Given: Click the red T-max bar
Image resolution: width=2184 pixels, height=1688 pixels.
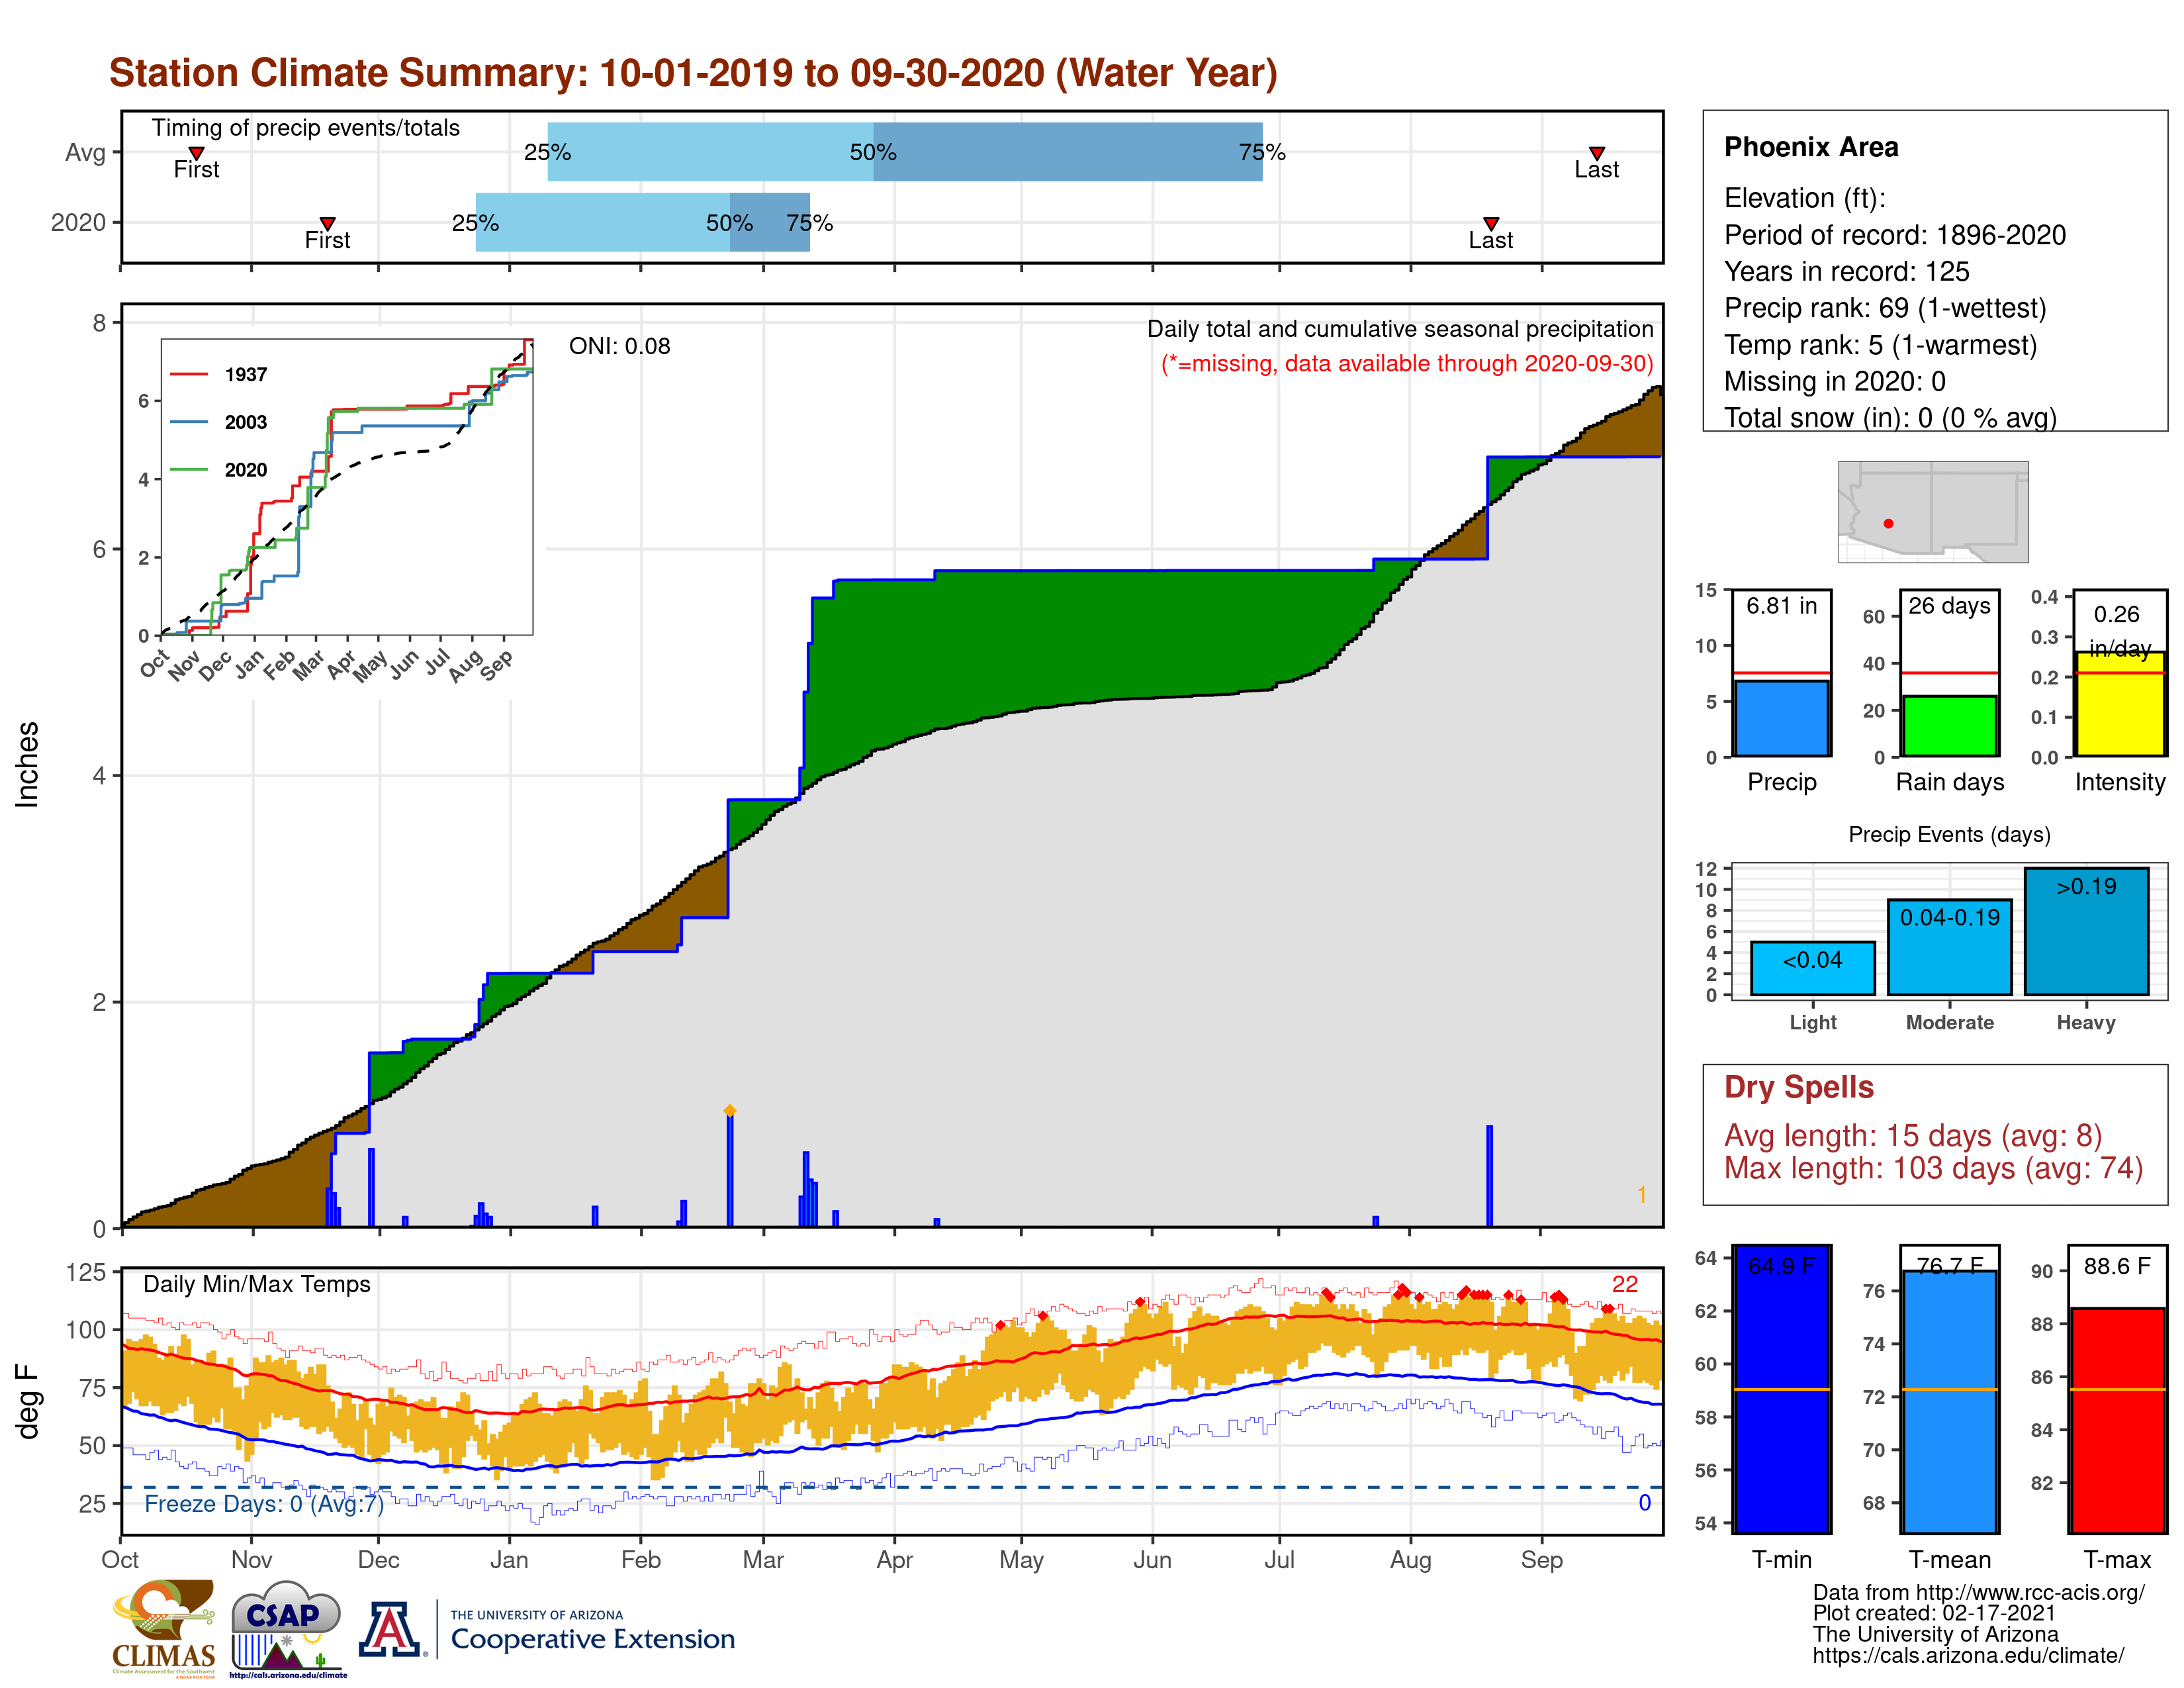Looking at the screenshot, I should click(x=2118, y=1420).
